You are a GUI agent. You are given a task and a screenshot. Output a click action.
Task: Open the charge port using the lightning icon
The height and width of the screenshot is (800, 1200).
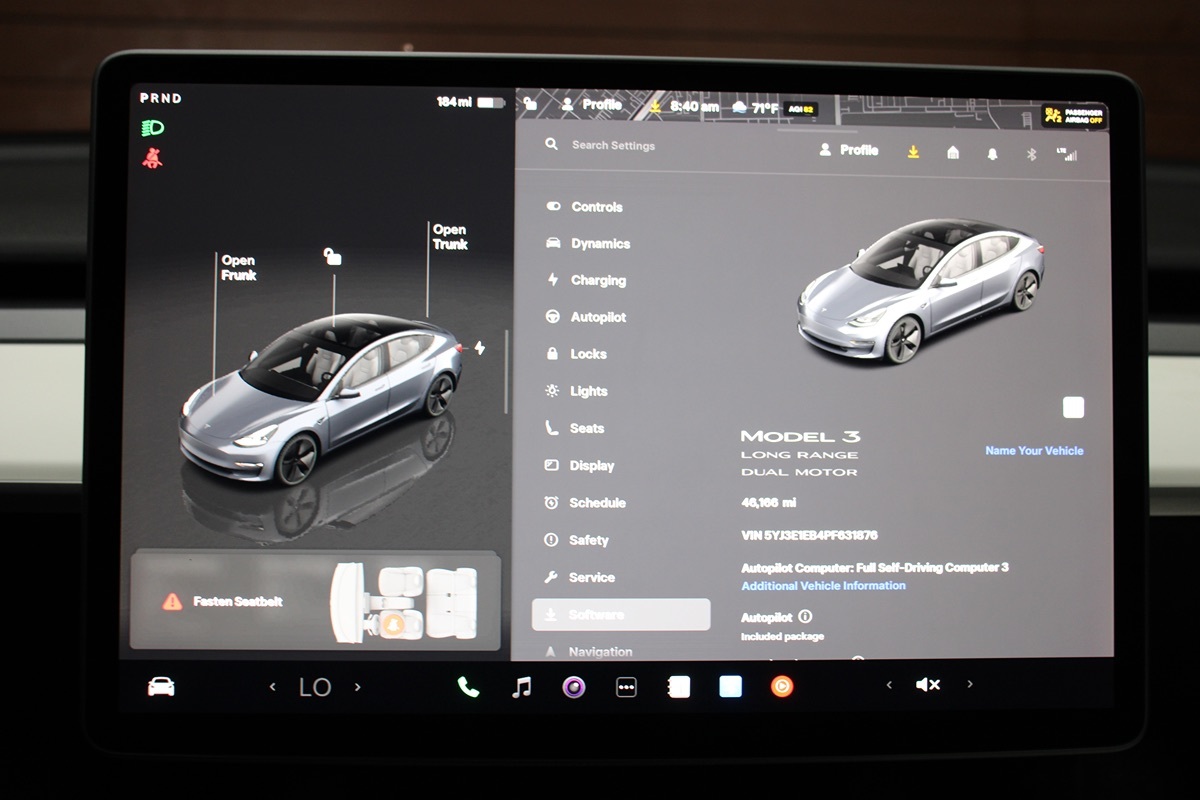479,348
